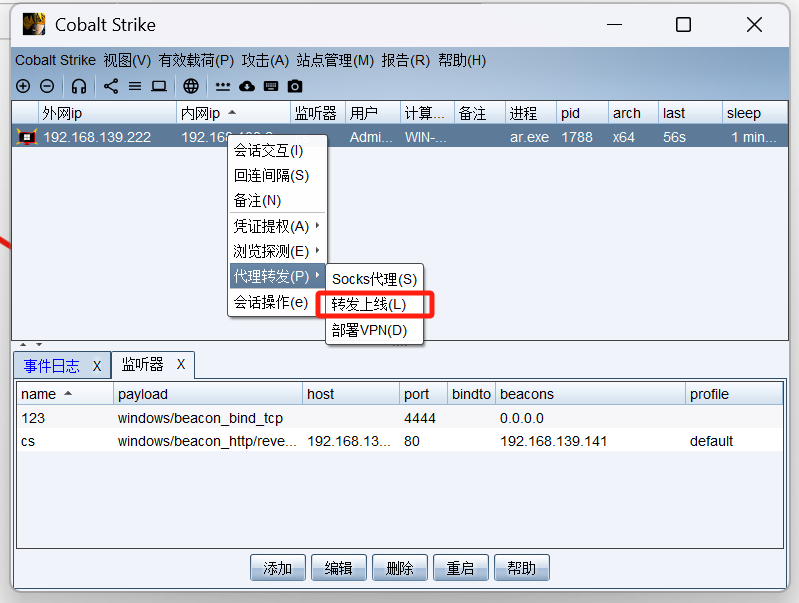Sort listeners by profile column
799x603 pixels.
[734, 394]
